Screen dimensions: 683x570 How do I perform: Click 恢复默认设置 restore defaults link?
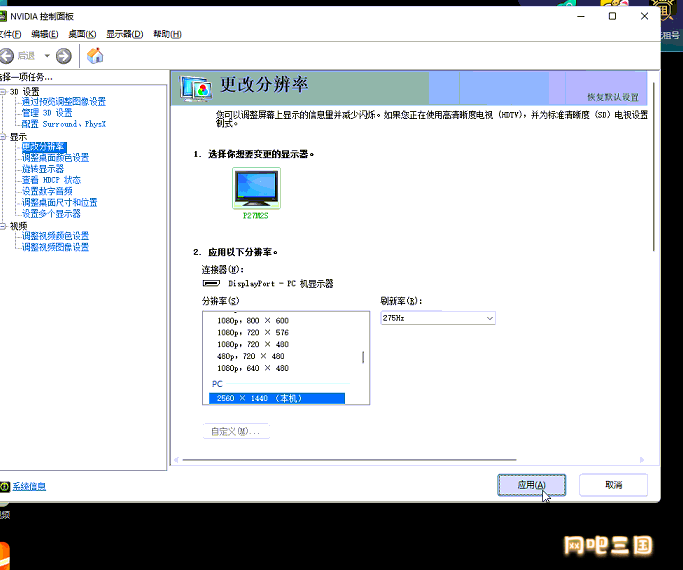[613, 97]
